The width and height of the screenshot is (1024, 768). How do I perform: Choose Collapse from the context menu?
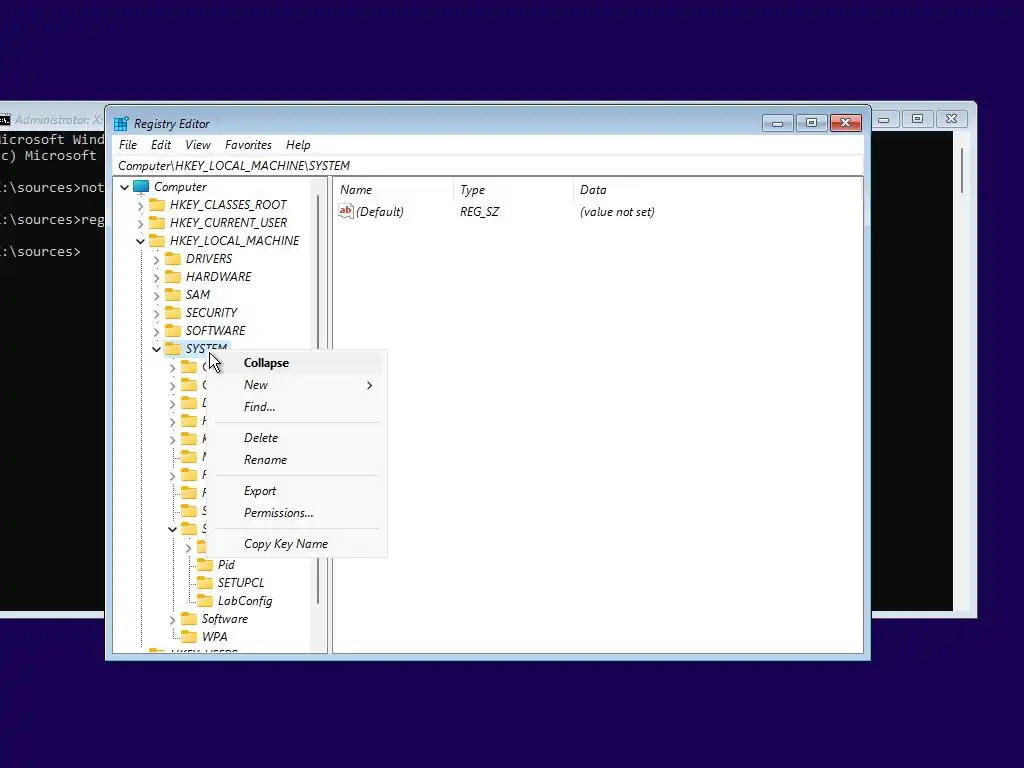298,363
